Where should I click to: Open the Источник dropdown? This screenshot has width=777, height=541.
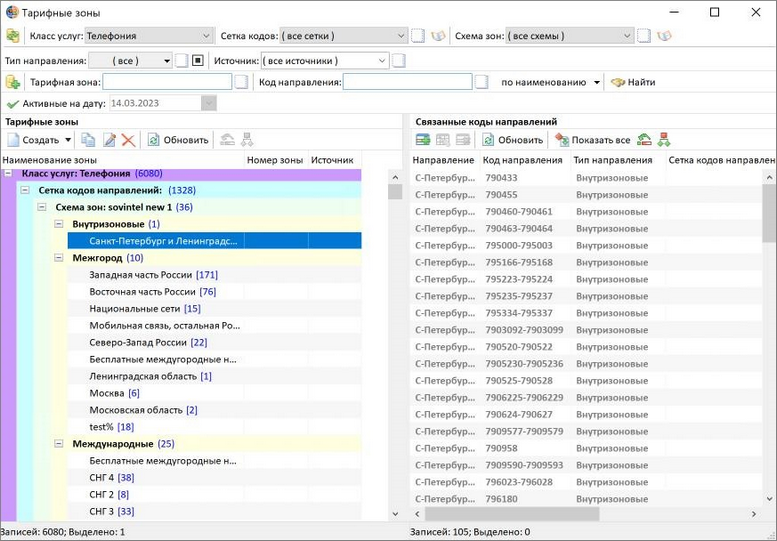[x=382, y=61]
